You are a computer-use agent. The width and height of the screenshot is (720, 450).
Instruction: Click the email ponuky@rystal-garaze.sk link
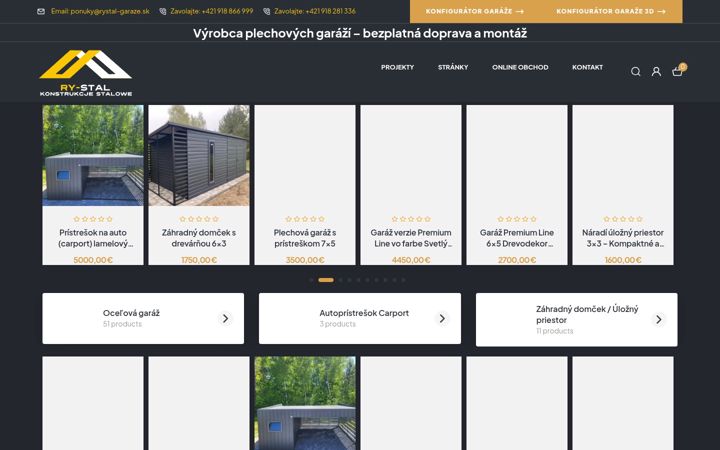coord(100,11)
